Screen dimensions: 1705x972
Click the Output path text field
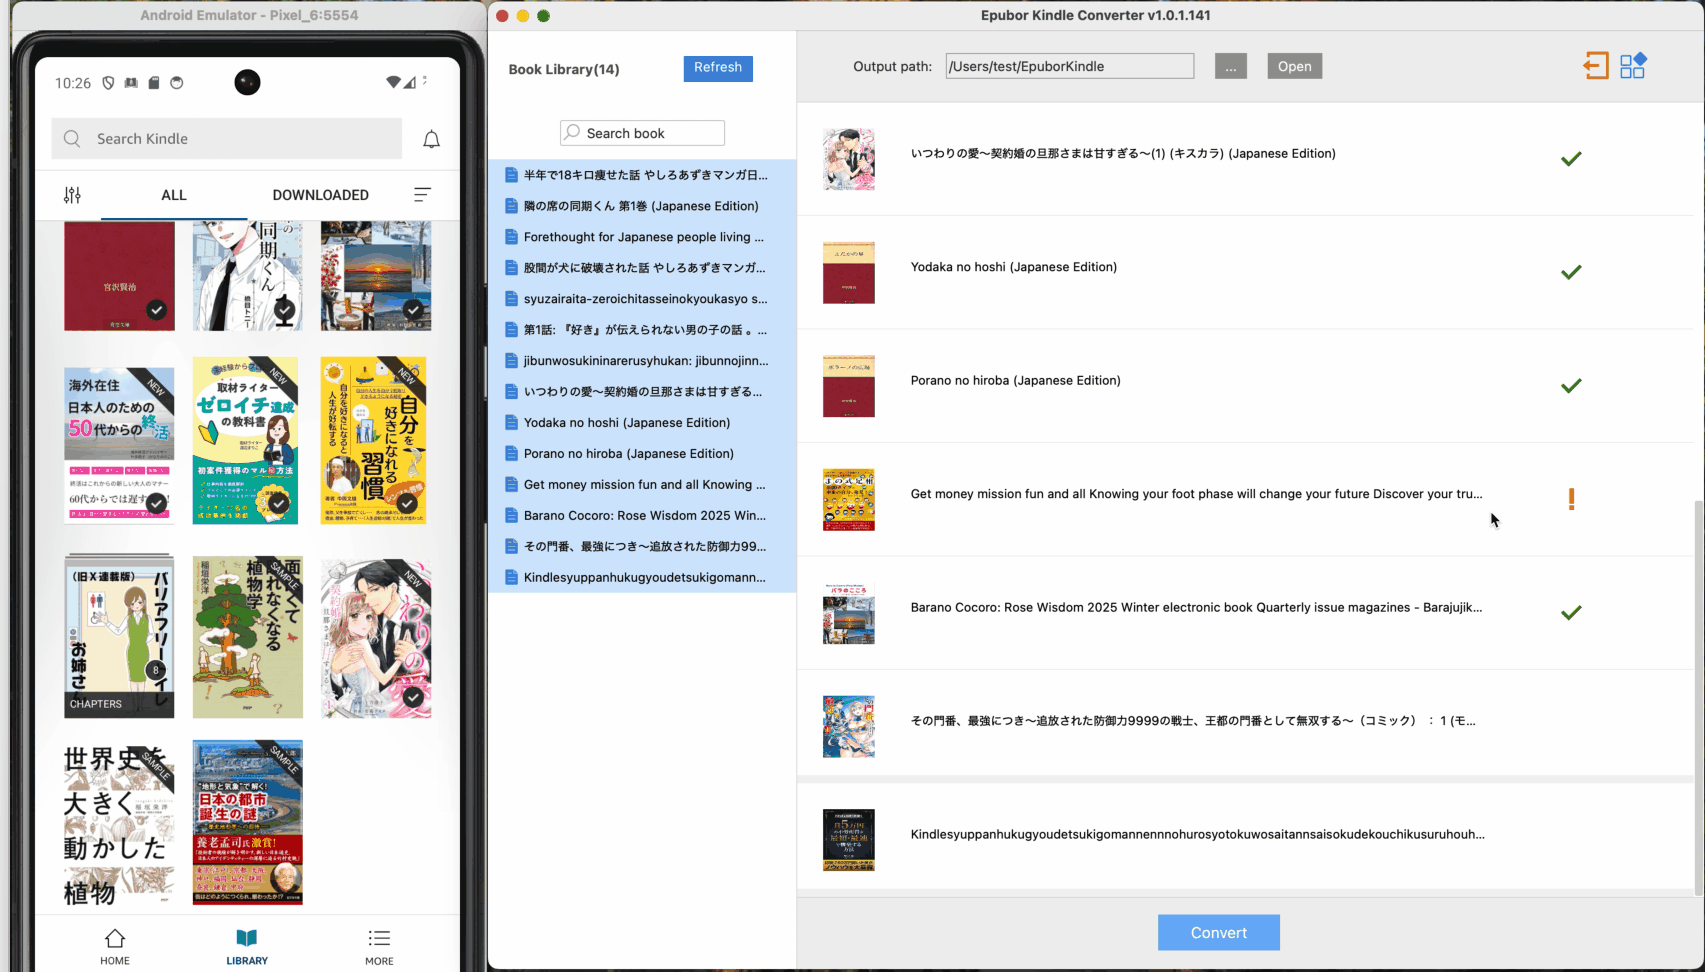(1069, 66)
